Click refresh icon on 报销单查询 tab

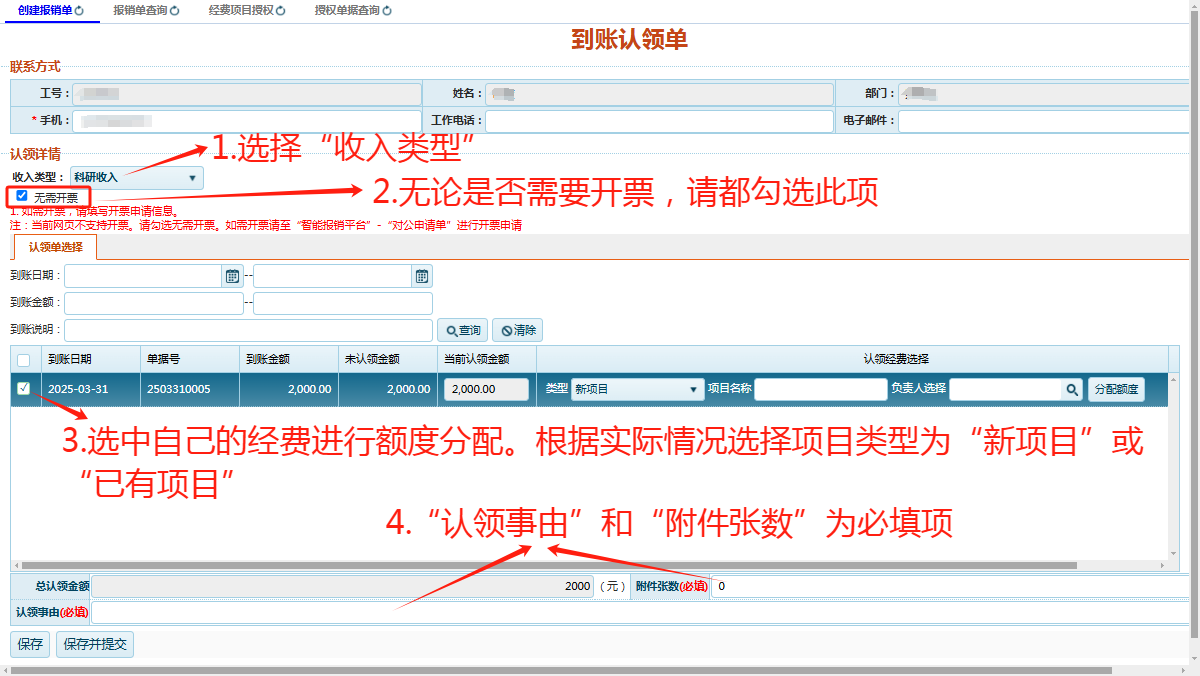click(174, 11)
